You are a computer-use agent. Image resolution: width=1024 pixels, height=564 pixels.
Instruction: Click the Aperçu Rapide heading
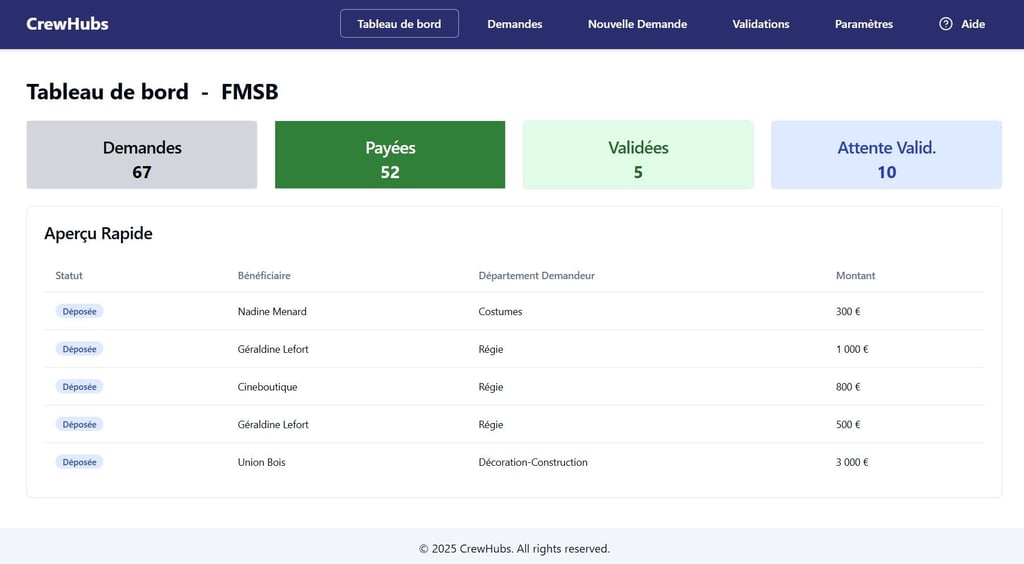coord(98,234)
